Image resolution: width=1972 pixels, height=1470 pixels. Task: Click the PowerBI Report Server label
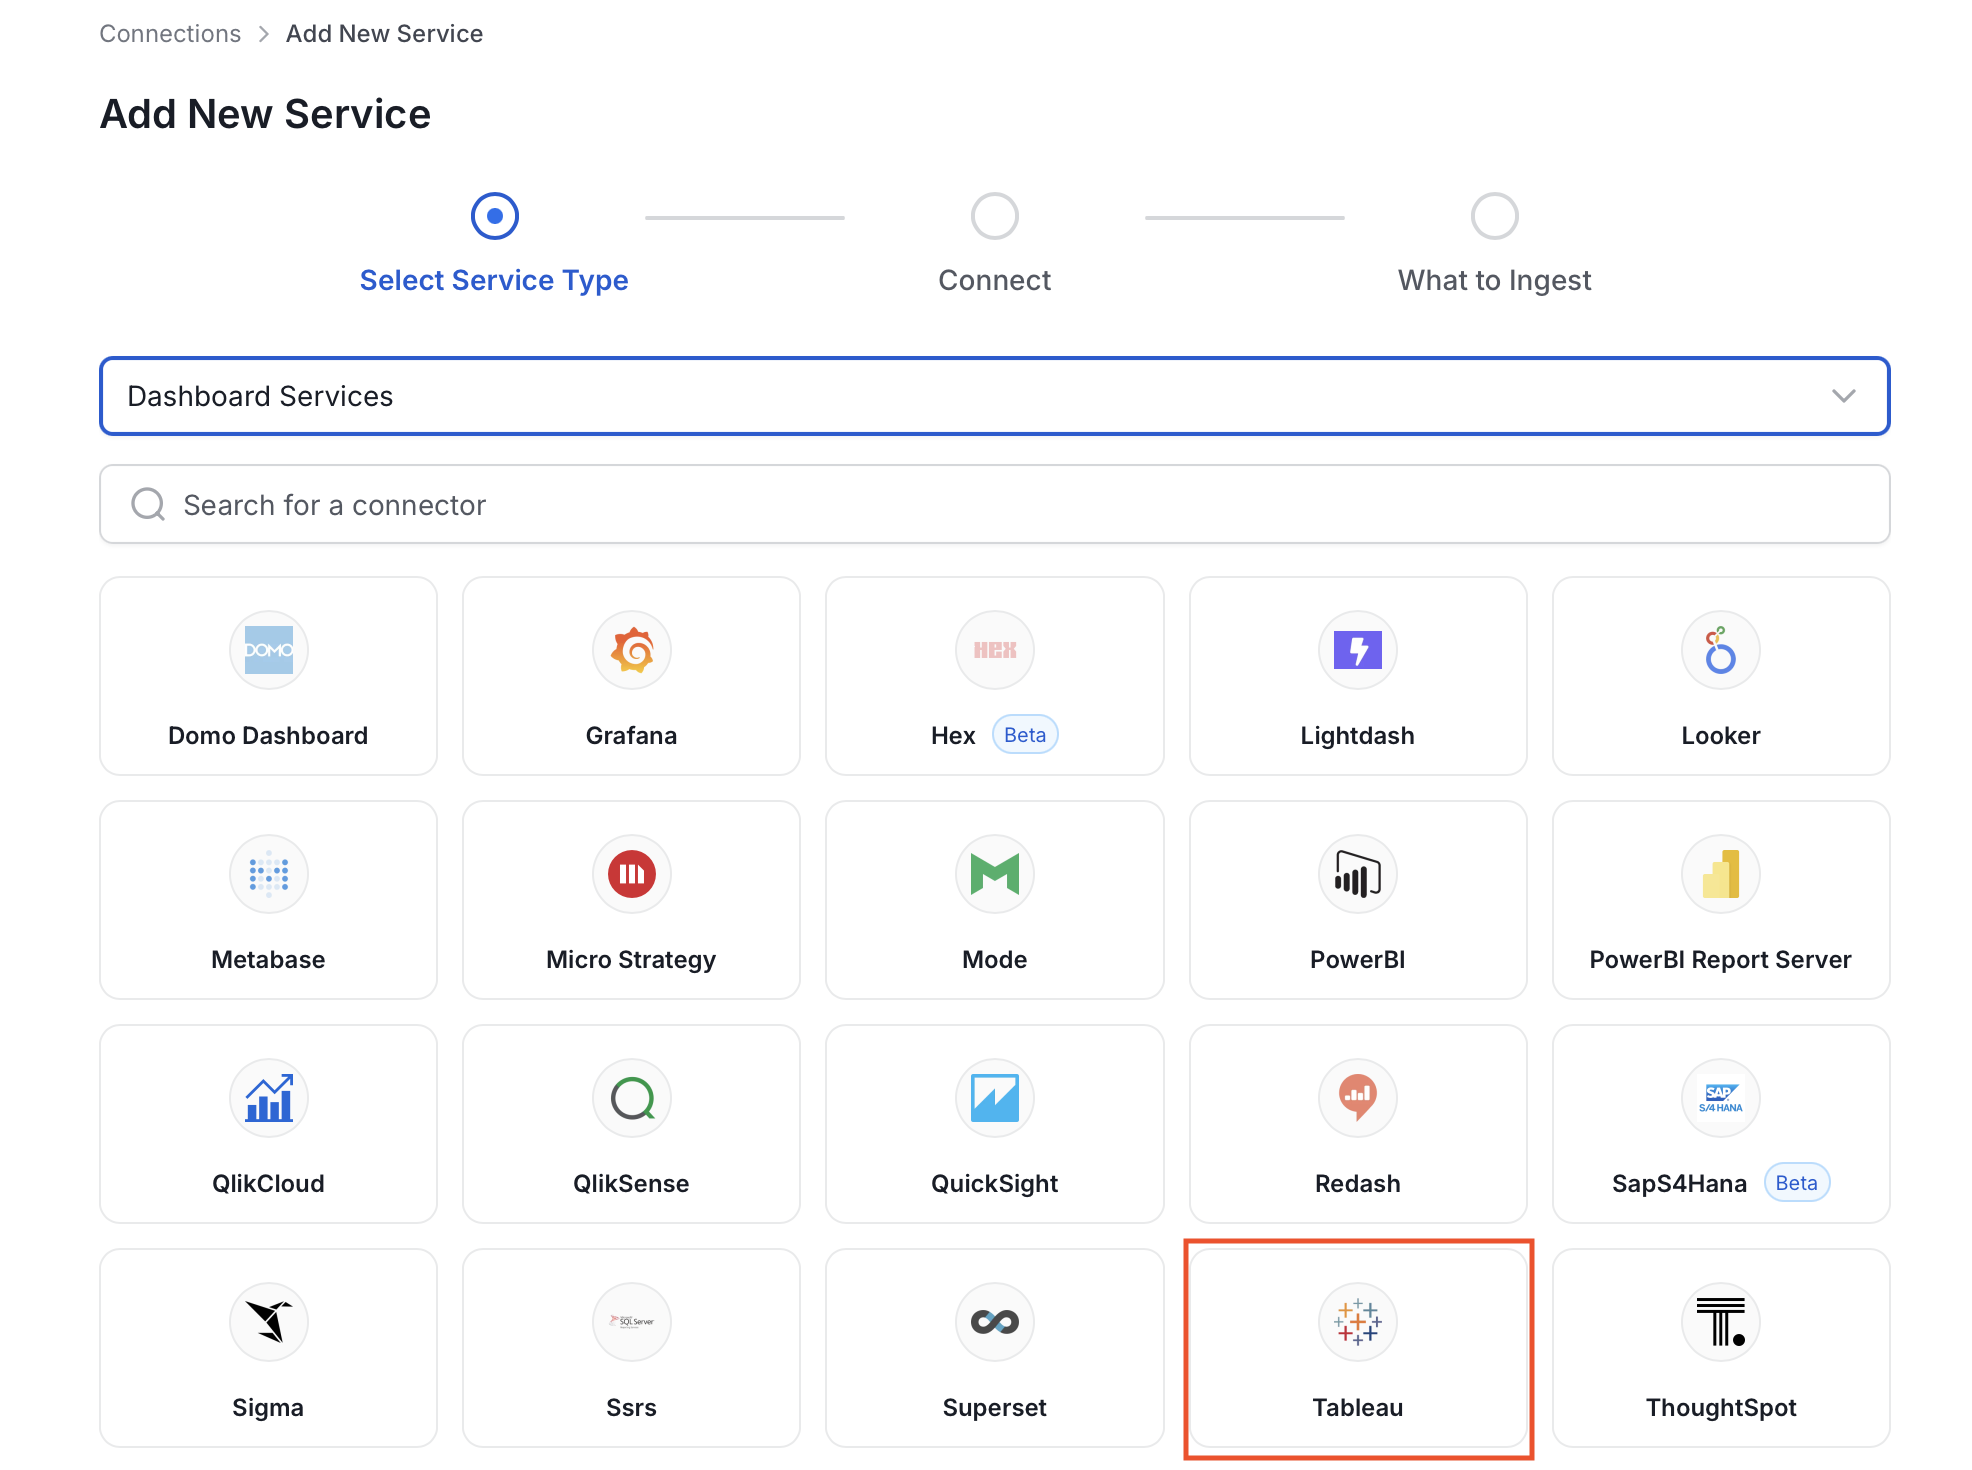click(x=1721, y=959)
